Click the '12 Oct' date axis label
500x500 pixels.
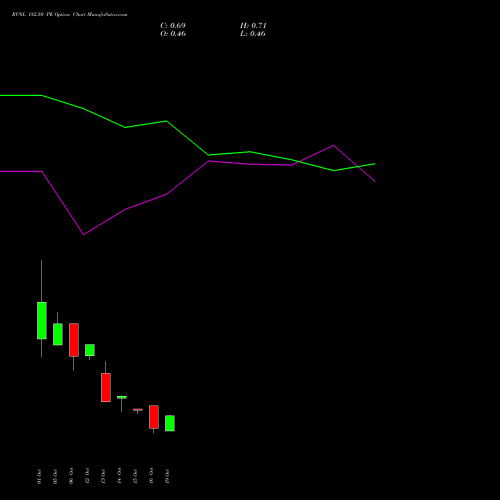pos(87,476)
